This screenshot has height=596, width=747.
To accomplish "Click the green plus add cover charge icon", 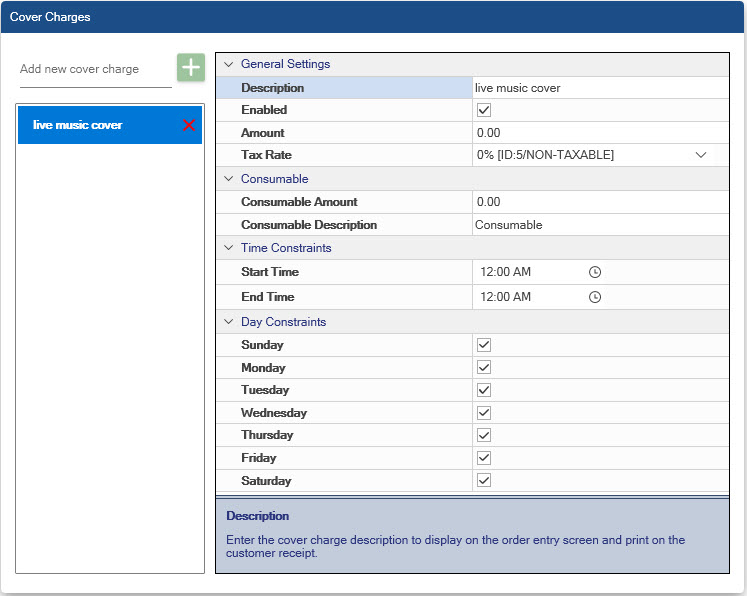I will click(190, 68).
